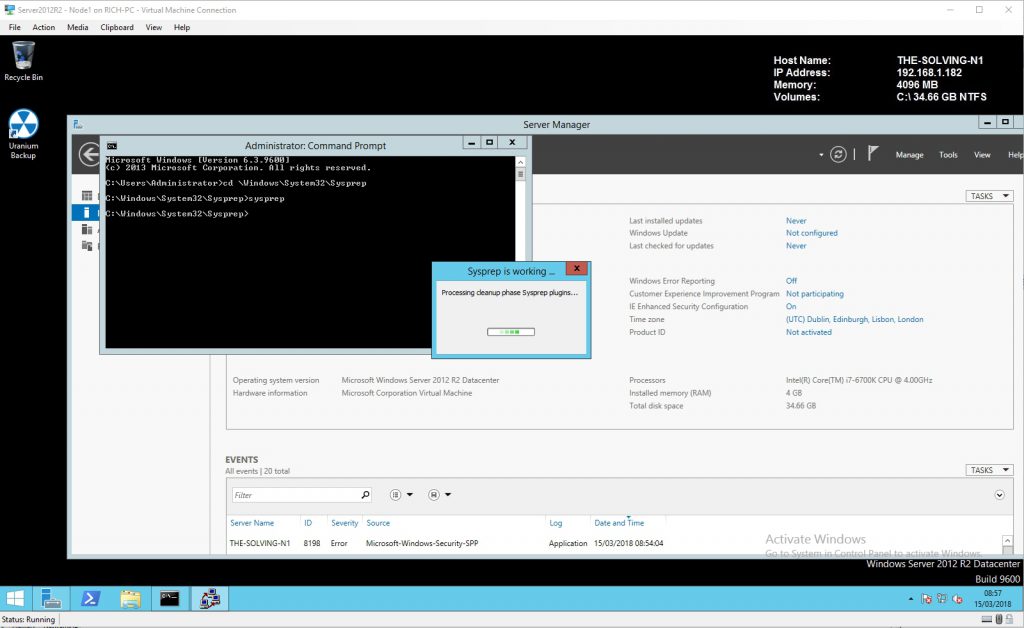Expand the TASKS dropdown in Events

tap(989, 470)
